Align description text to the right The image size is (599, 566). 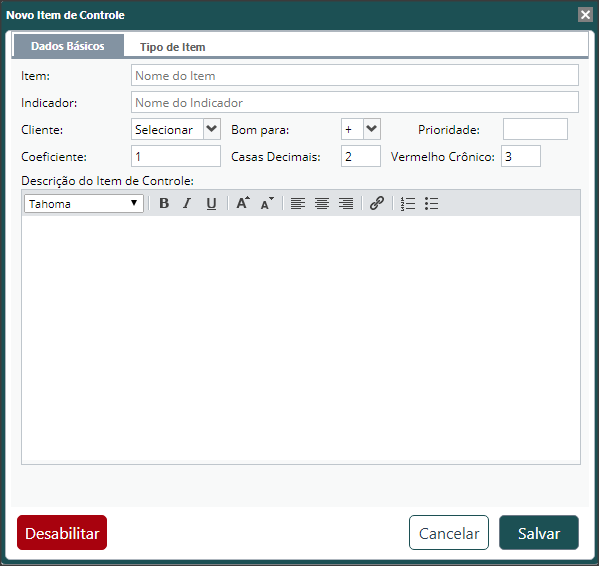click(x=346, y=203)
